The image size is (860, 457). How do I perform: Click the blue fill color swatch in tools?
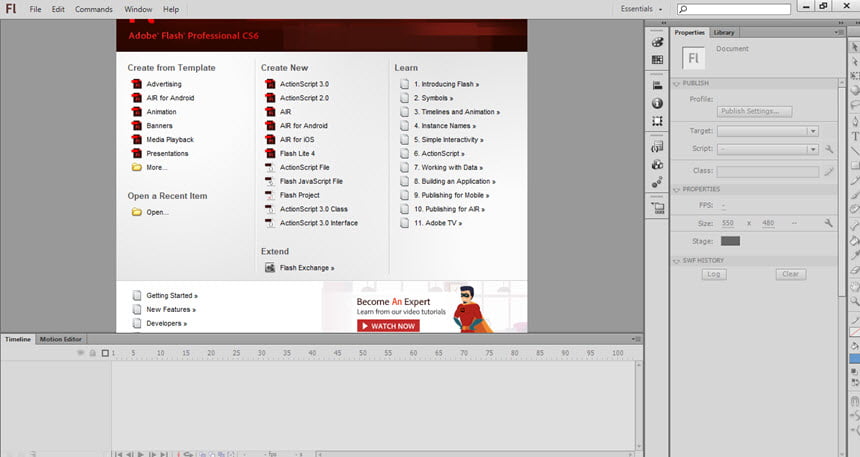(x=855, y=358)
